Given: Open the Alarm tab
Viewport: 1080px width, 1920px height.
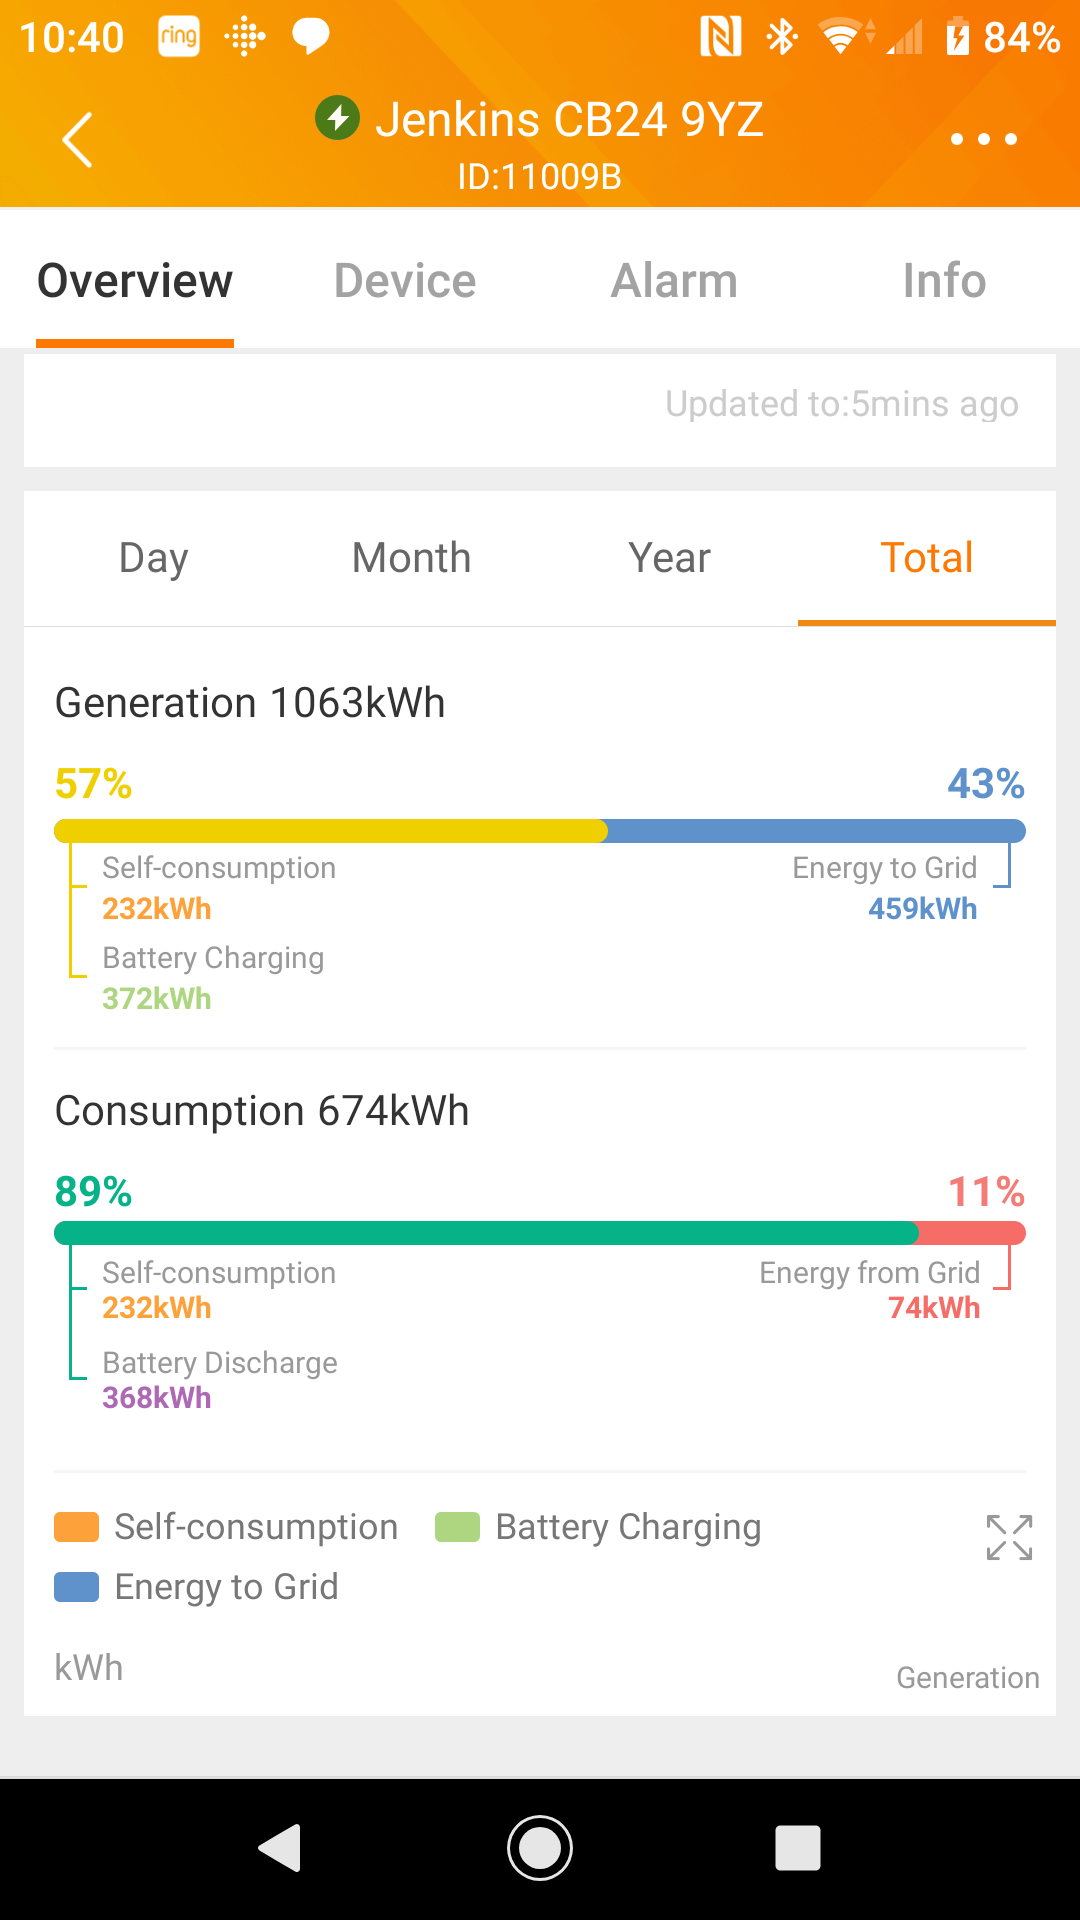Looking at the screenshot, I should (675, 281).
